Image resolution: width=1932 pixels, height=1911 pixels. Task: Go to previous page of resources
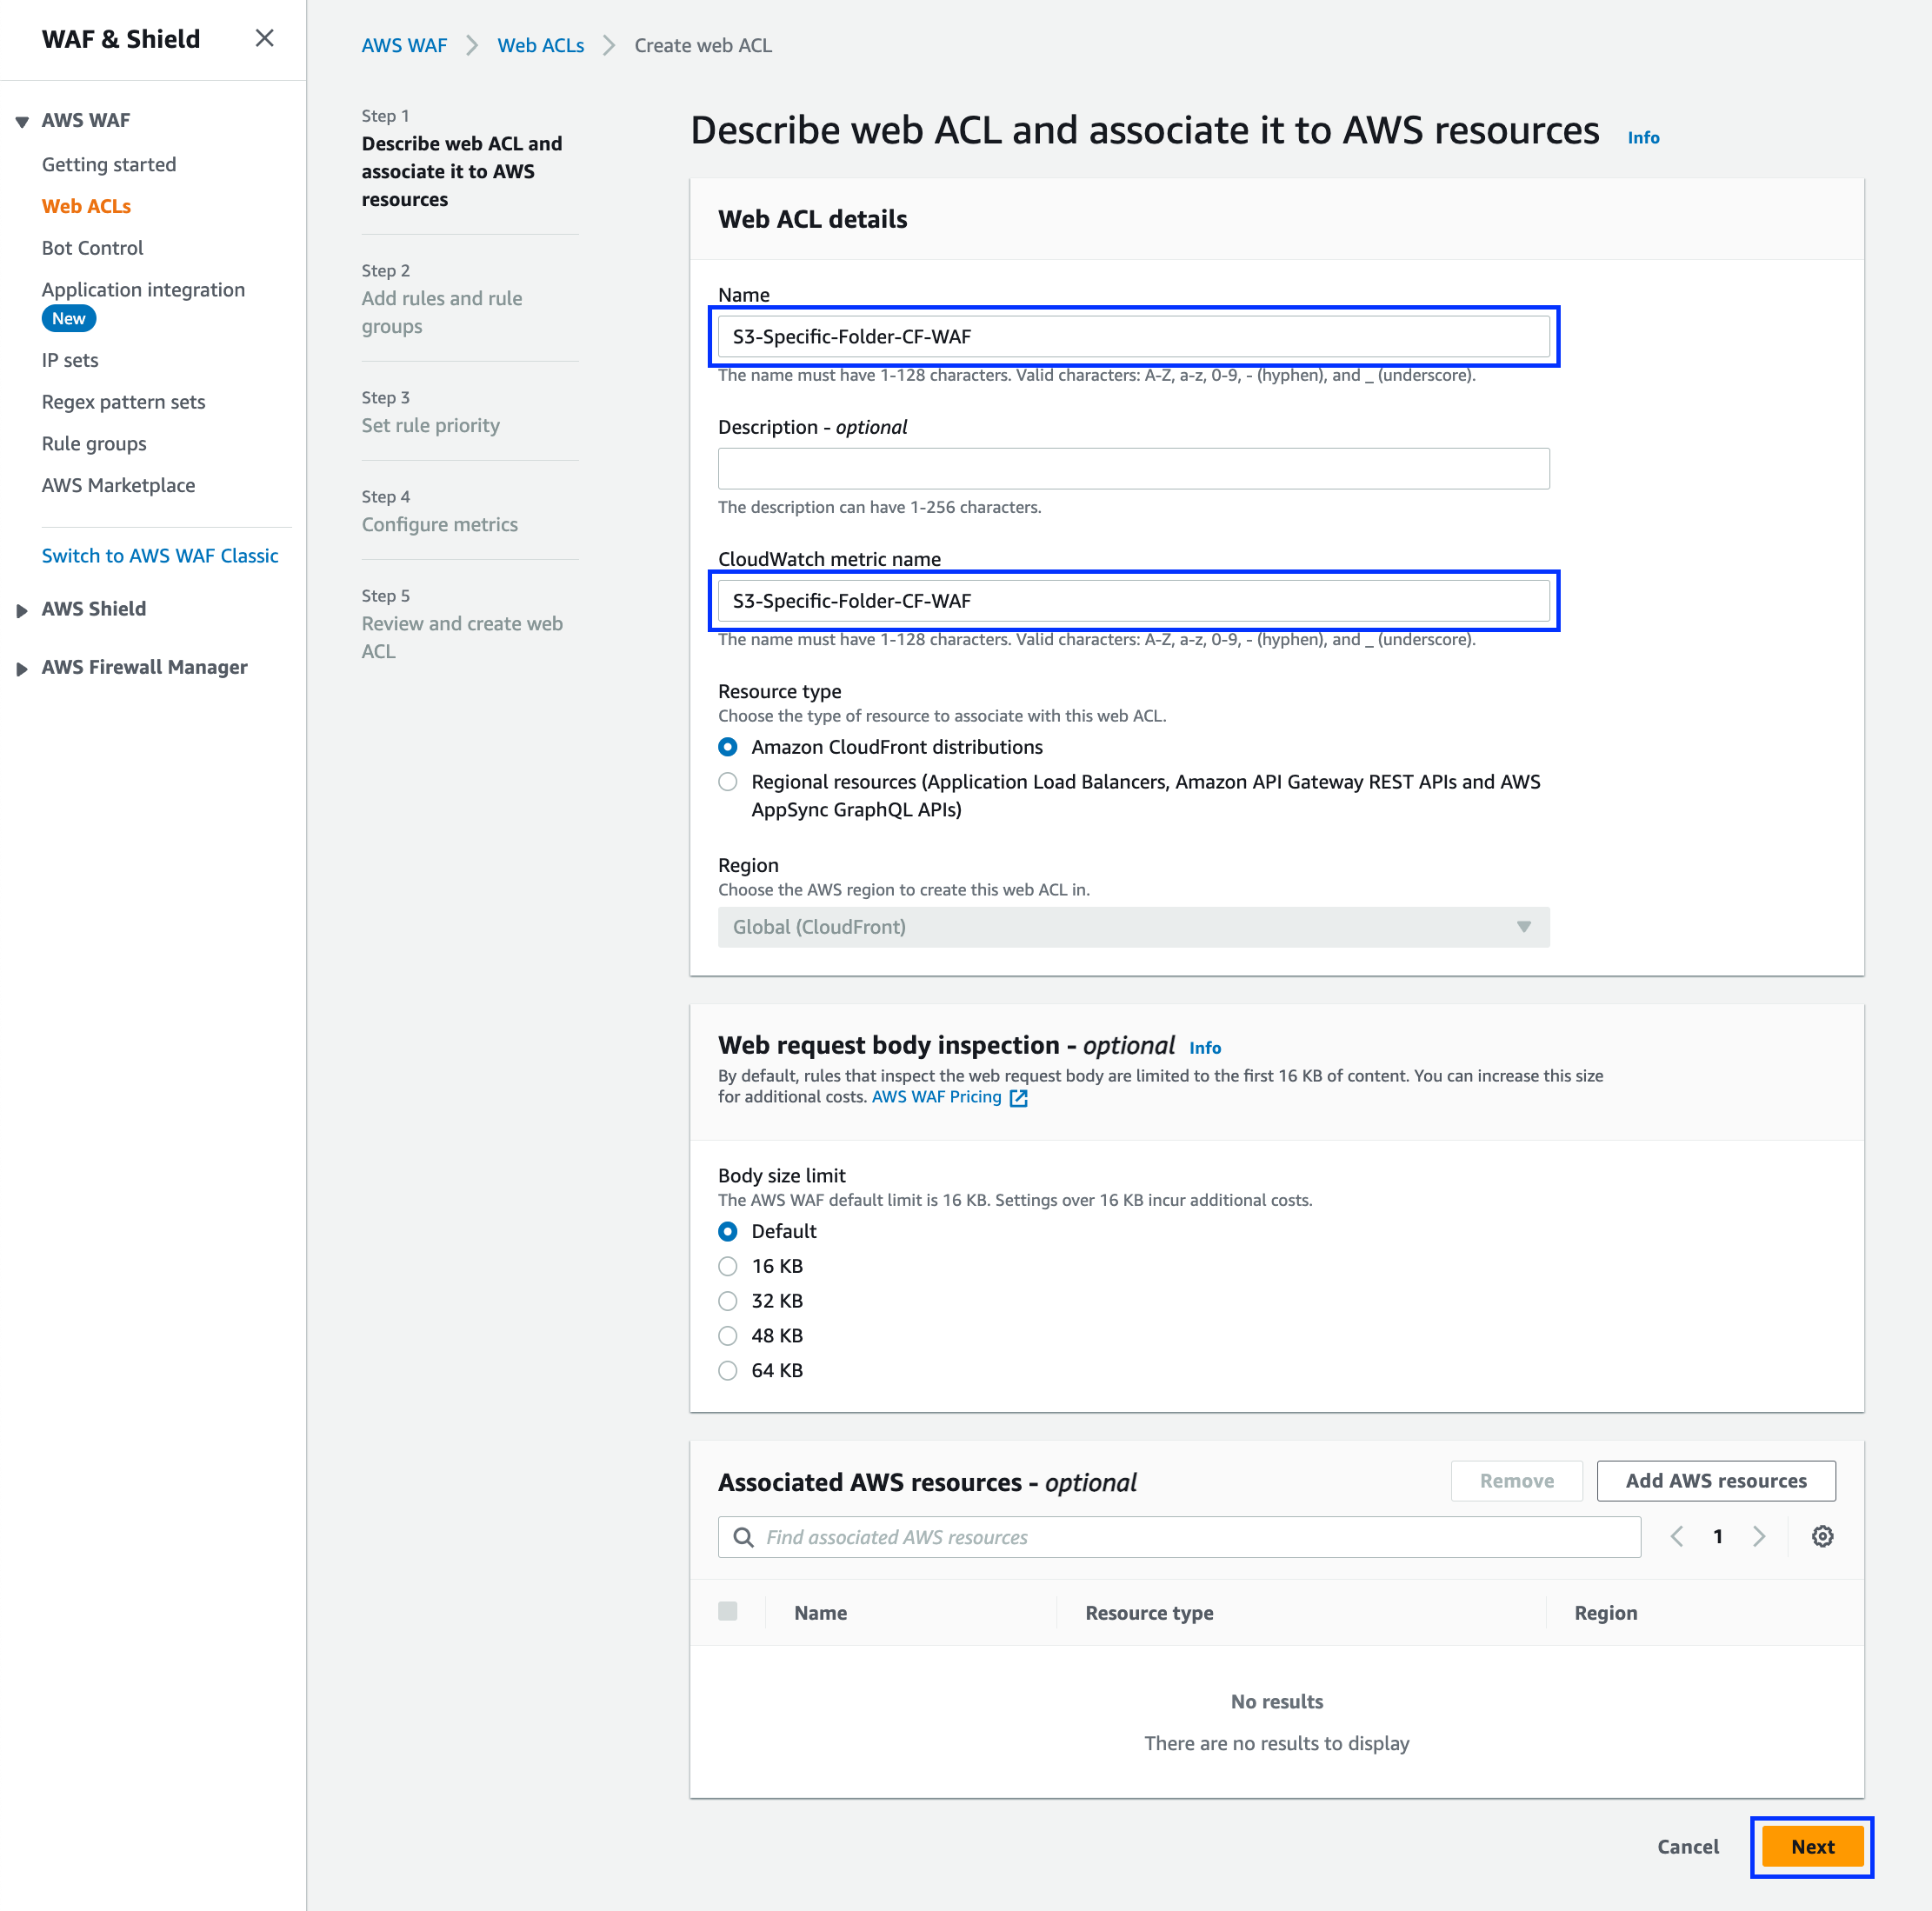(x=1677, y=1537)
